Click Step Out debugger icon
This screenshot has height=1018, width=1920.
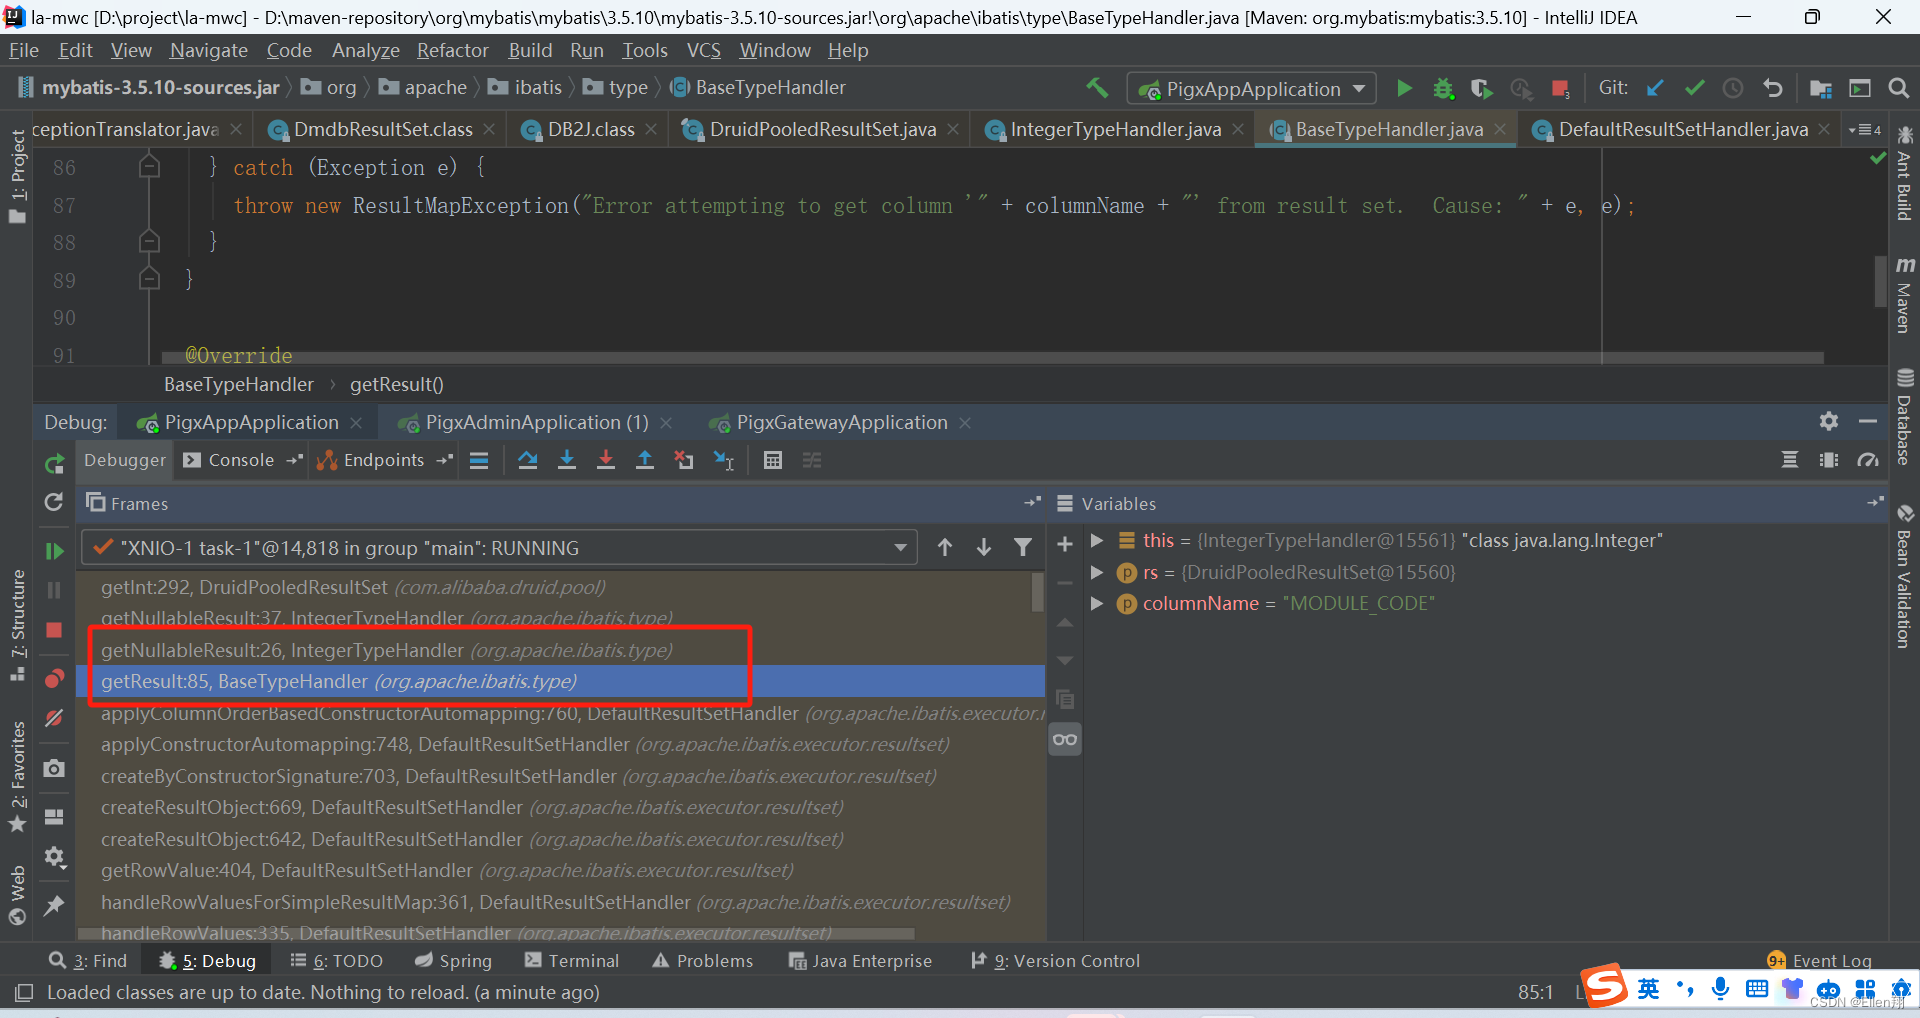pos(645,460)
